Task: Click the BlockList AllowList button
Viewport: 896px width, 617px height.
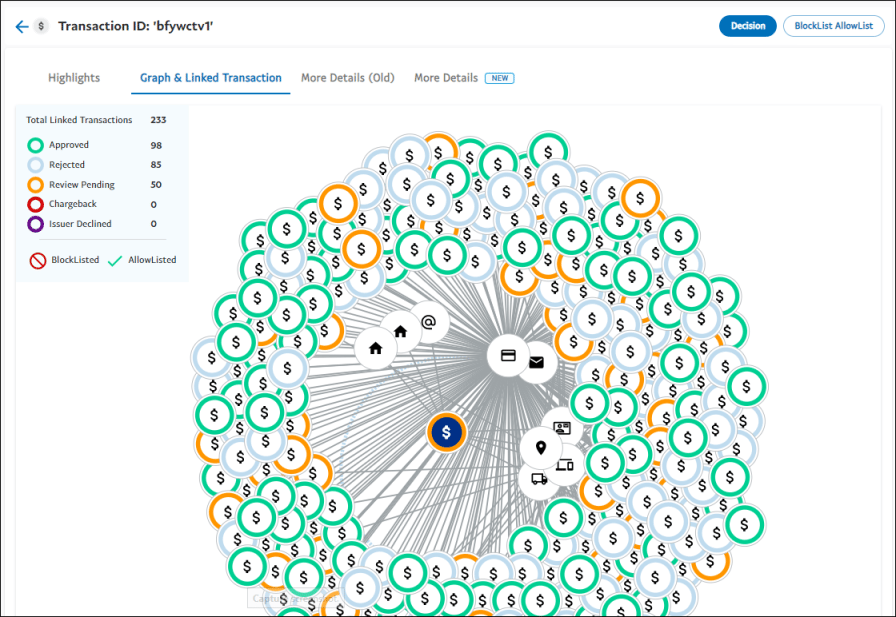Action: coord(833,27)
